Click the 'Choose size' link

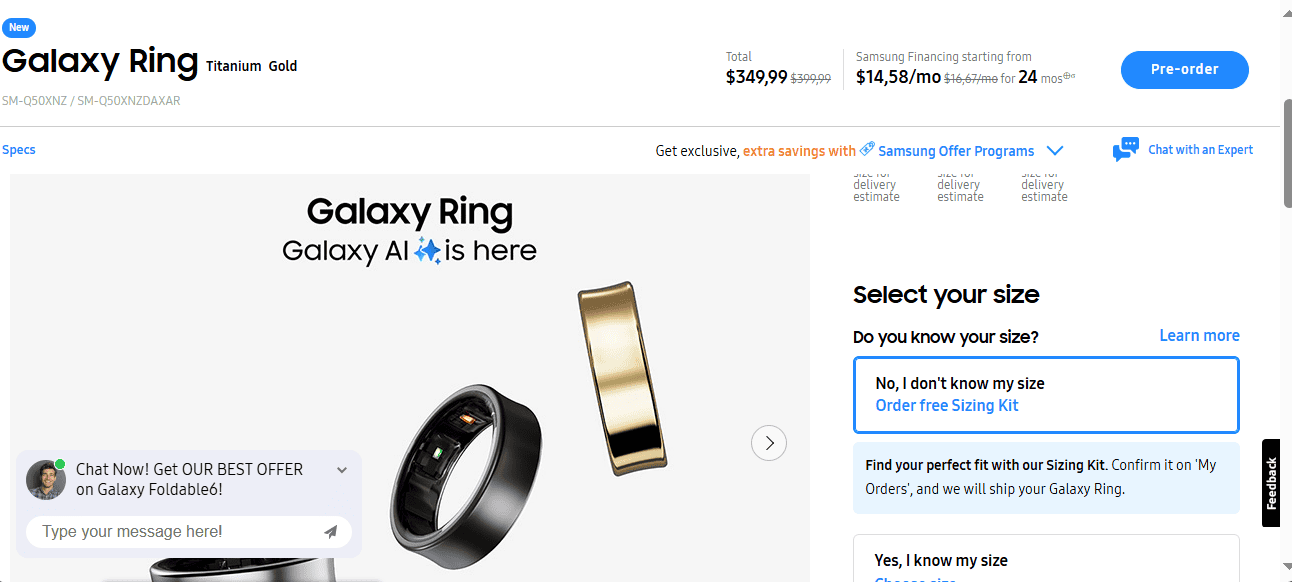point(914,578)
